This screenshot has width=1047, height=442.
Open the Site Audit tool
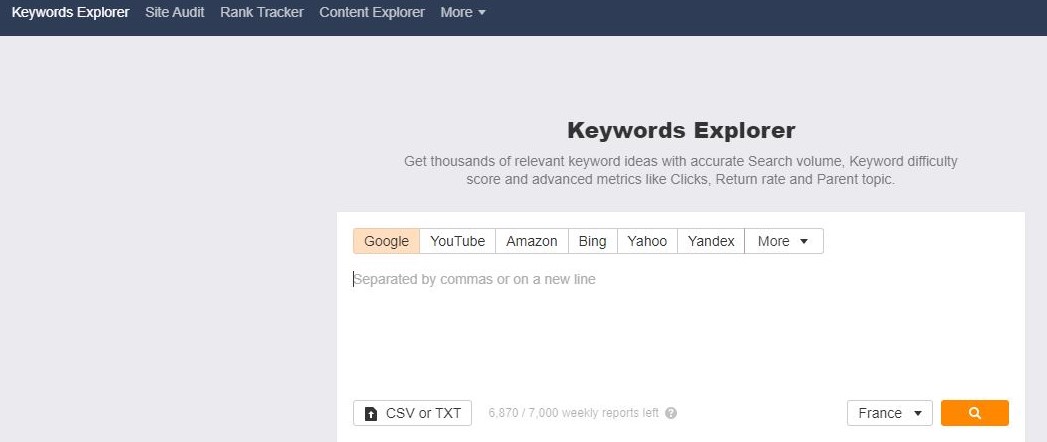pos(175,12)
